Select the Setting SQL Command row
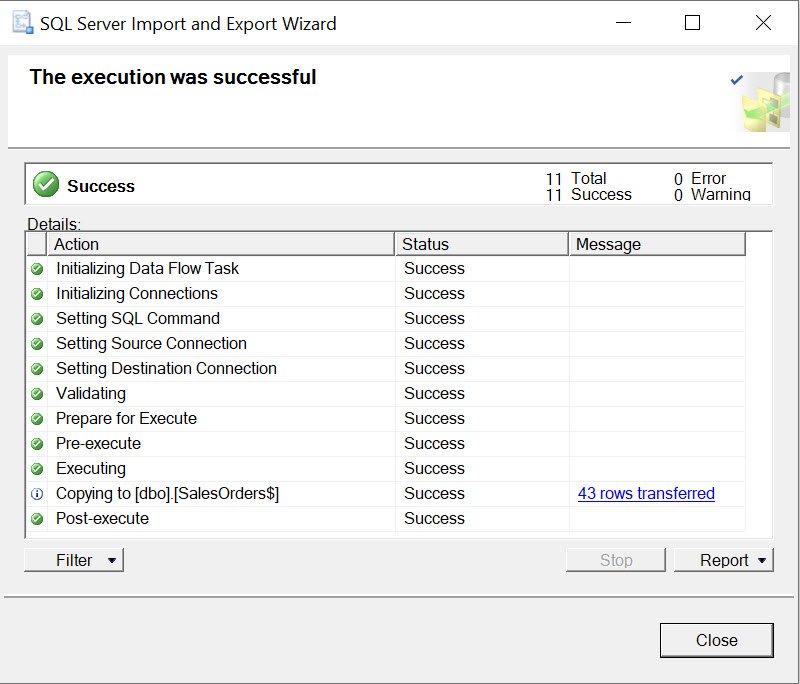The height and width of the screenshot is (684, 800). pyautogui.click(x=386, y=318)
